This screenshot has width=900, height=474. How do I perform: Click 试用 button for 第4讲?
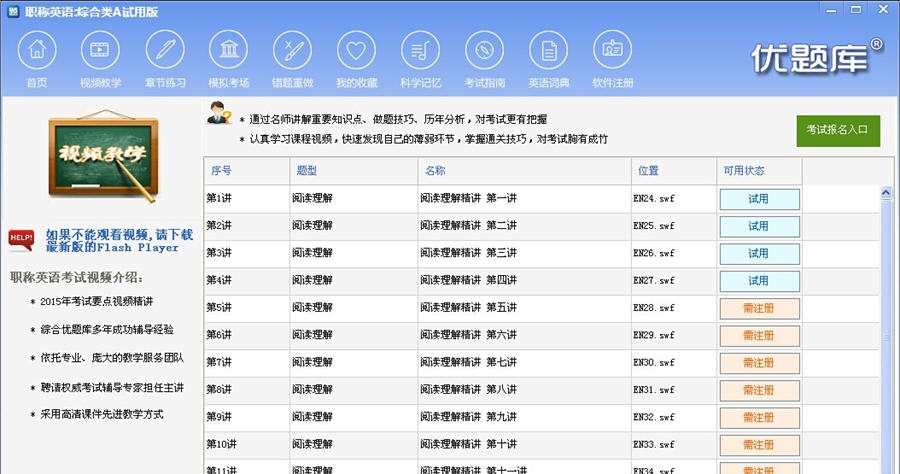[x=759, y=281]
